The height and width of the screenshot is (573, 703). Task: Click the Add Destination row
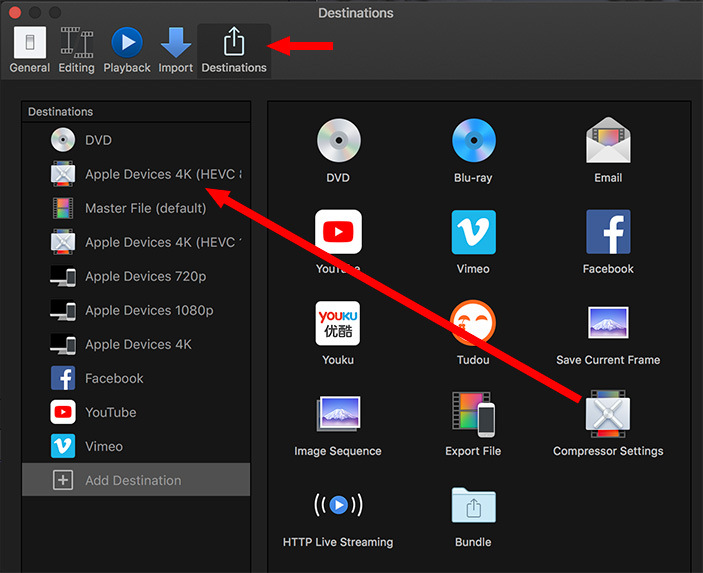pyautogui.click(x=136, y=480)
